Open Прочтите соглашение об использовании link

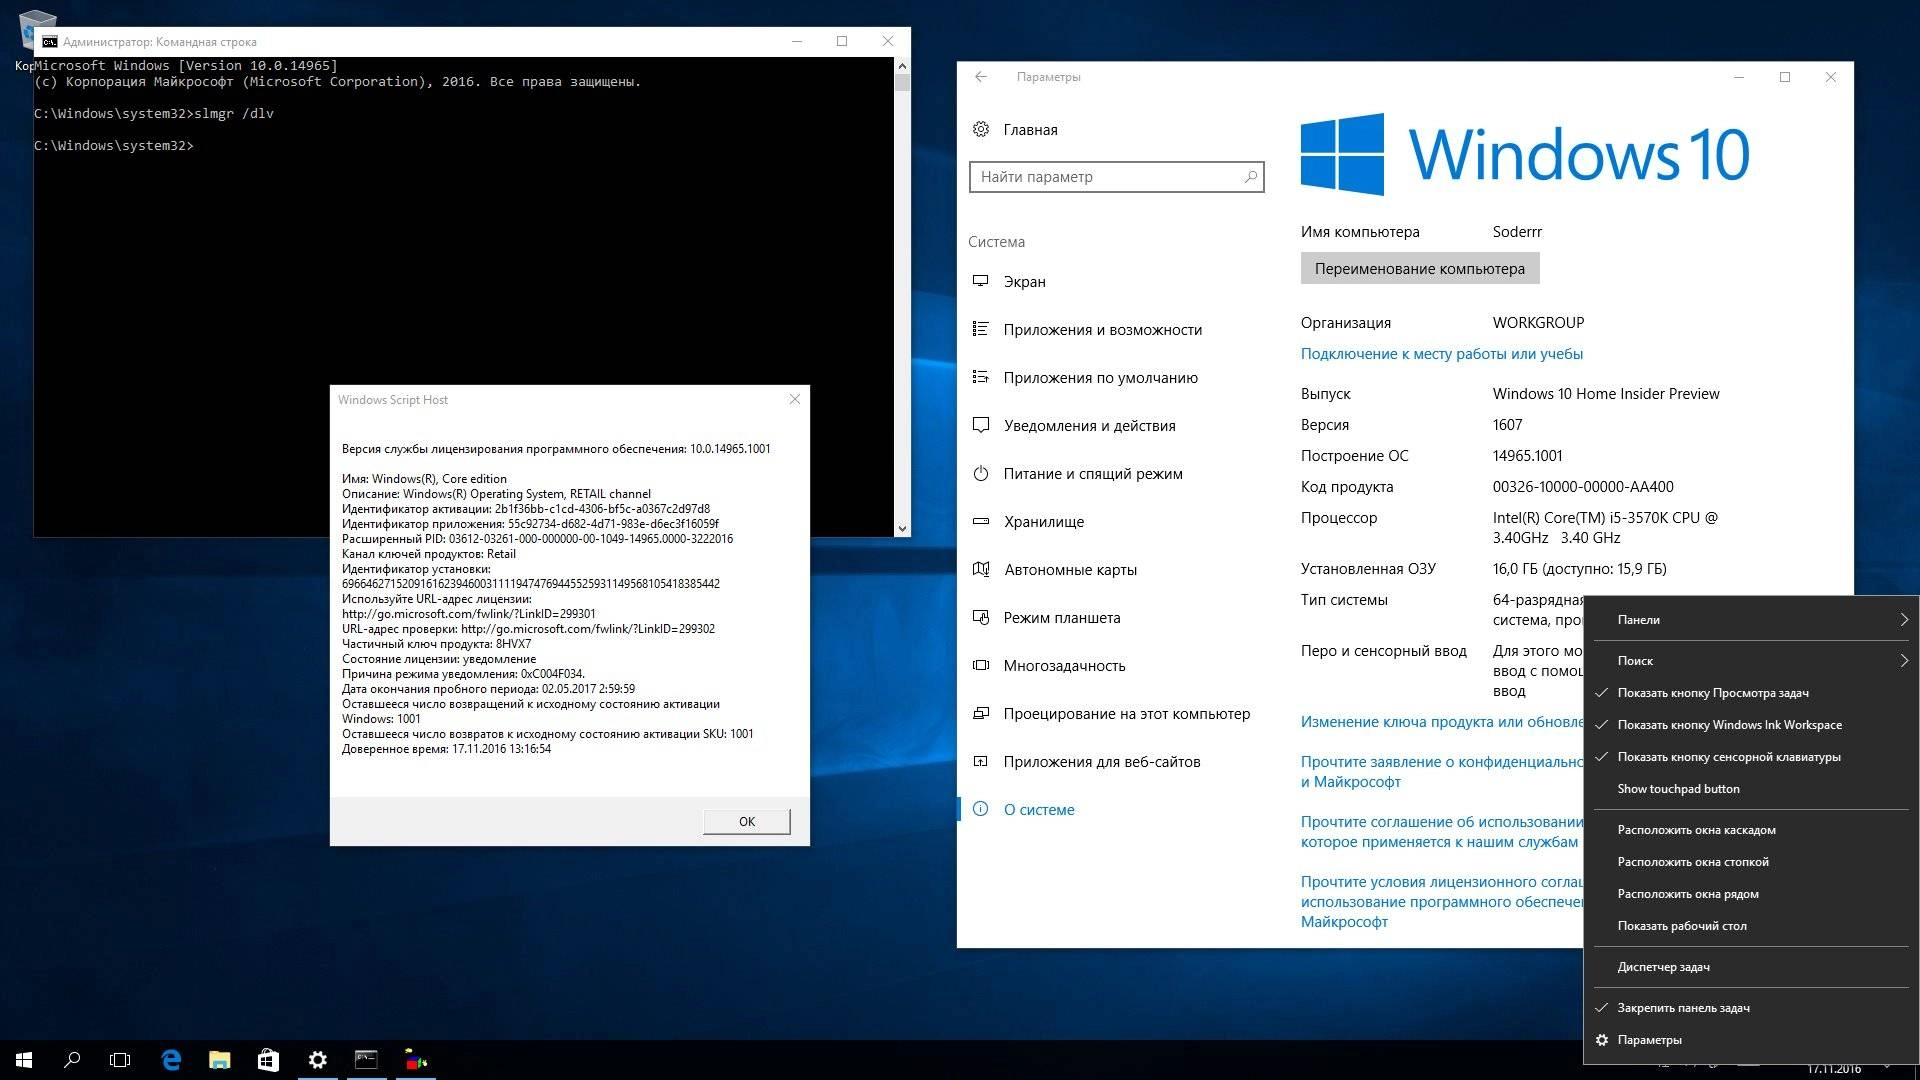coord(1441,832)
